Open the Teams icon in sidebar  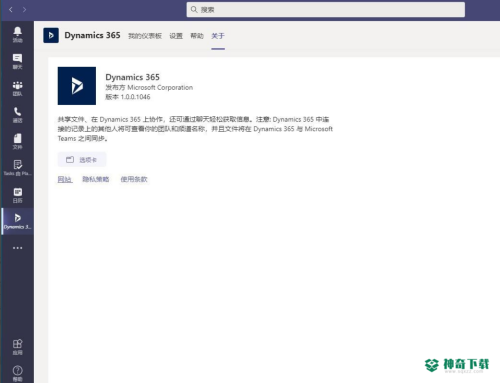pos(17,88)
